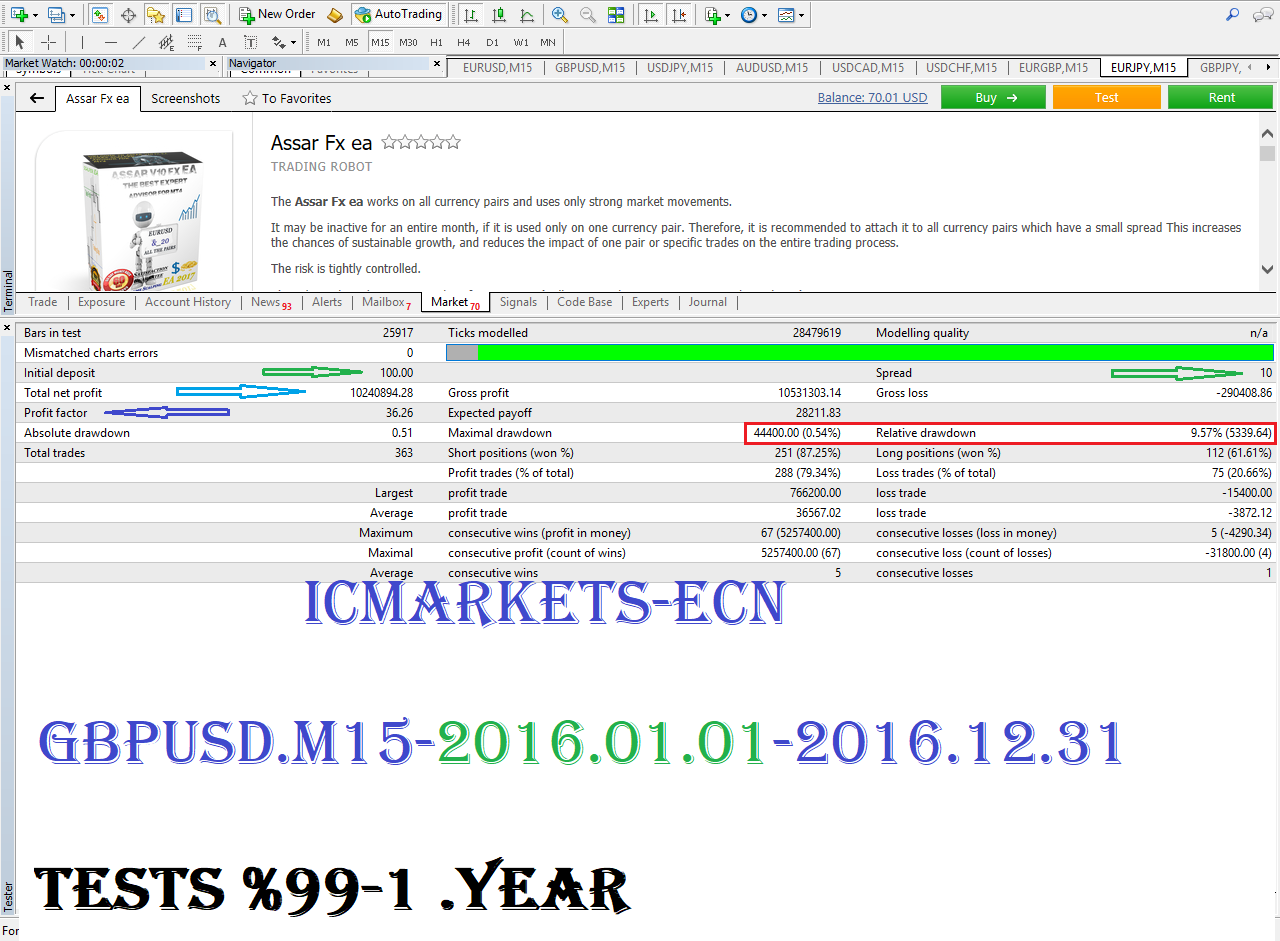Toggle the AutoTrading button

398,15
